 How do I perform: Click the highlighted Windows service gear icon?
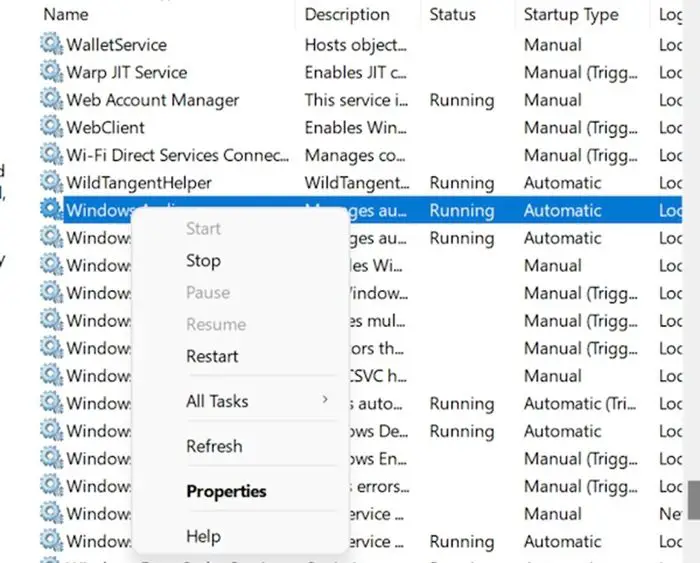pyautogui.click(x=51, y=210)
